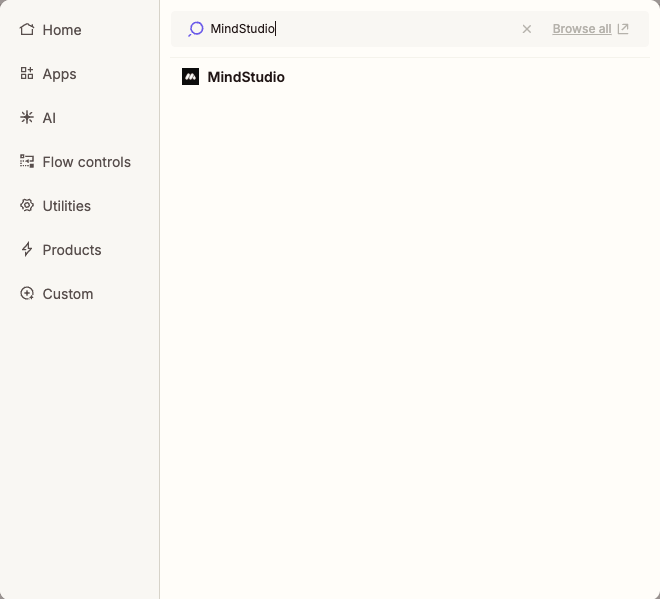This screenshot has width=660, height=599.
Task: Clear the search with the X button
Action: coord(527,29)
